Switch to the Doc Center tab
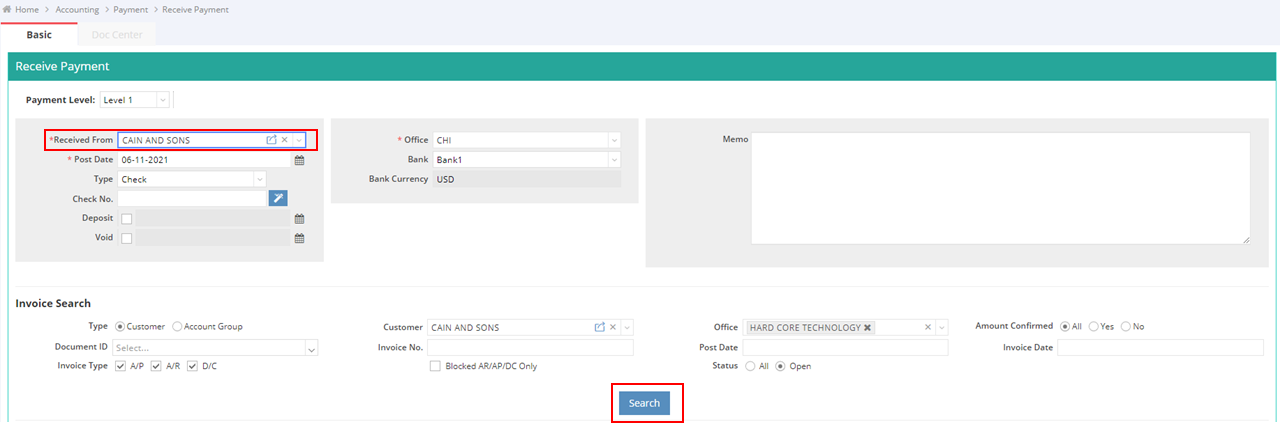The image size is (1280, 423). point(117,35)
